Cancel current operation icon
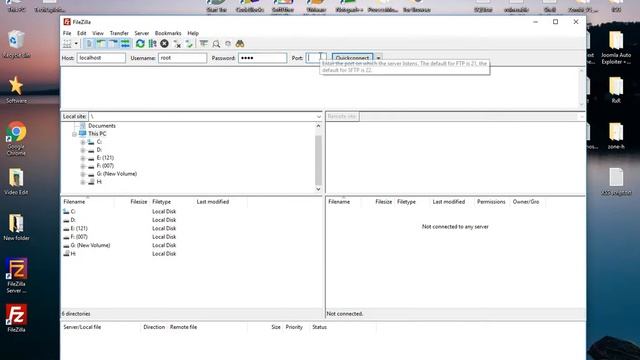Image resolution: width=640 pixels, height=360 pixels. pyautogui.click(x=164, y=44)
